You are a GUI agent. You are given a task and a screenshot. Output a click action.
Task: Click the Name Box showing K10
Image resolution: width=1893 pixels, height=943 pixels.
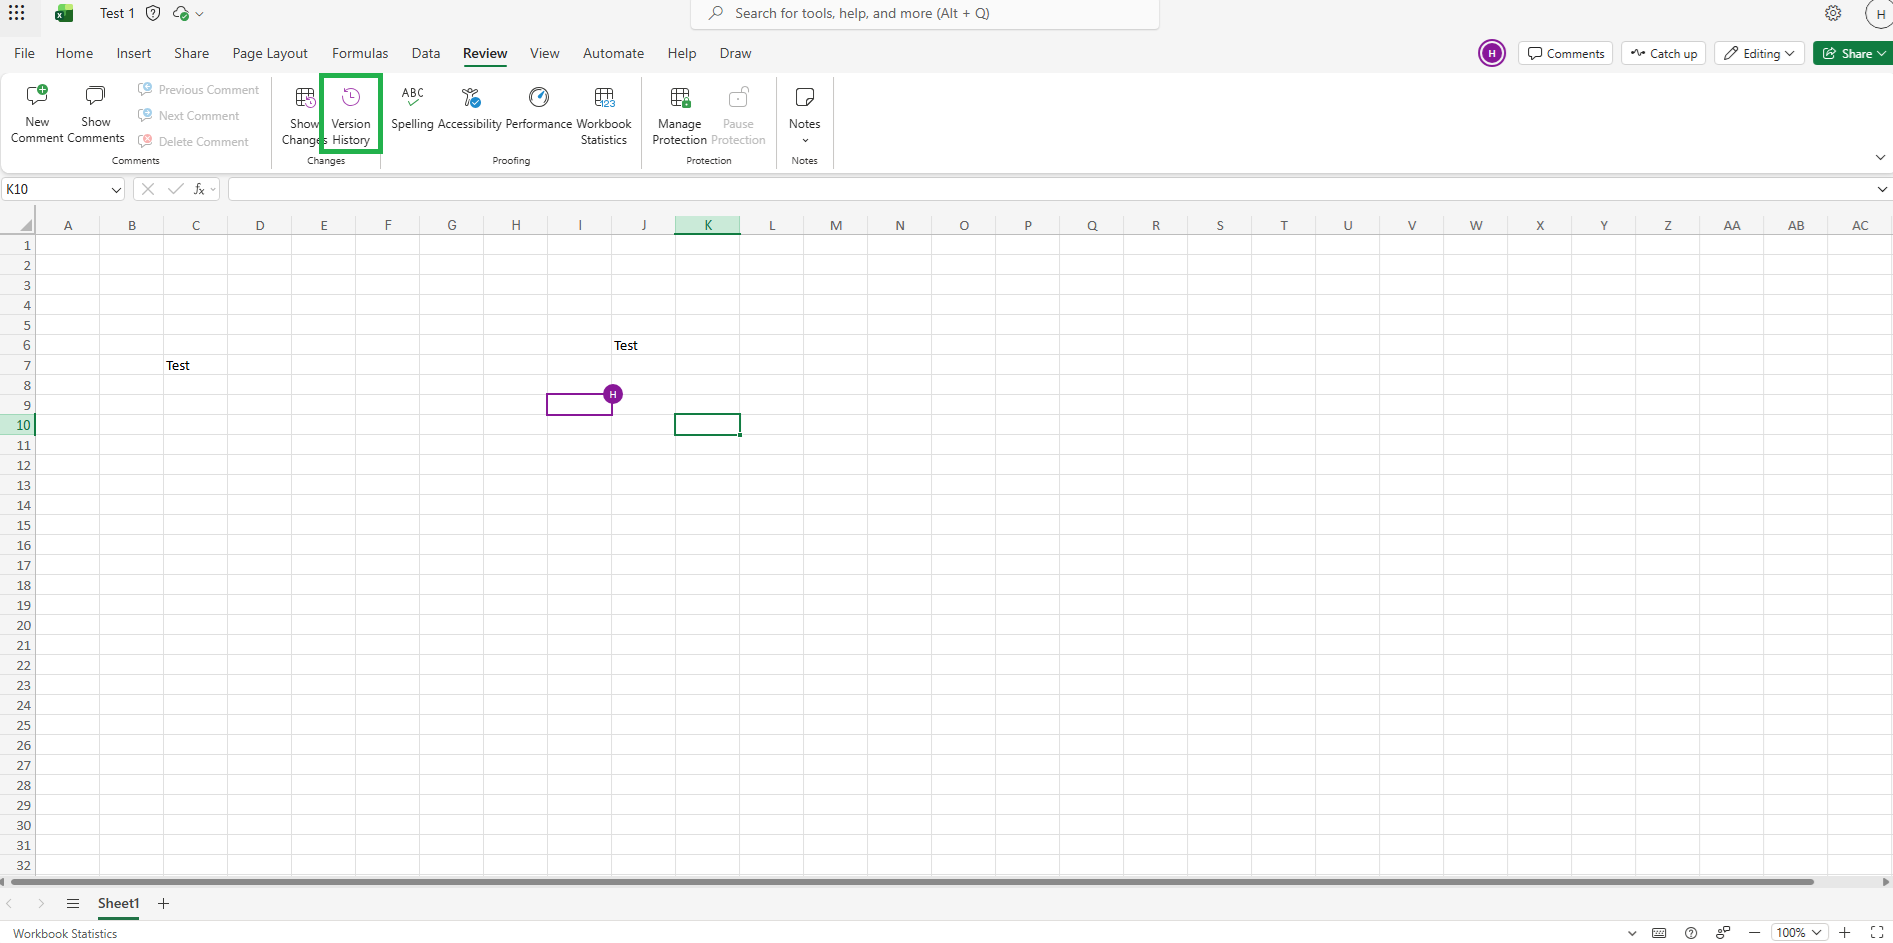tap(55, 189)
